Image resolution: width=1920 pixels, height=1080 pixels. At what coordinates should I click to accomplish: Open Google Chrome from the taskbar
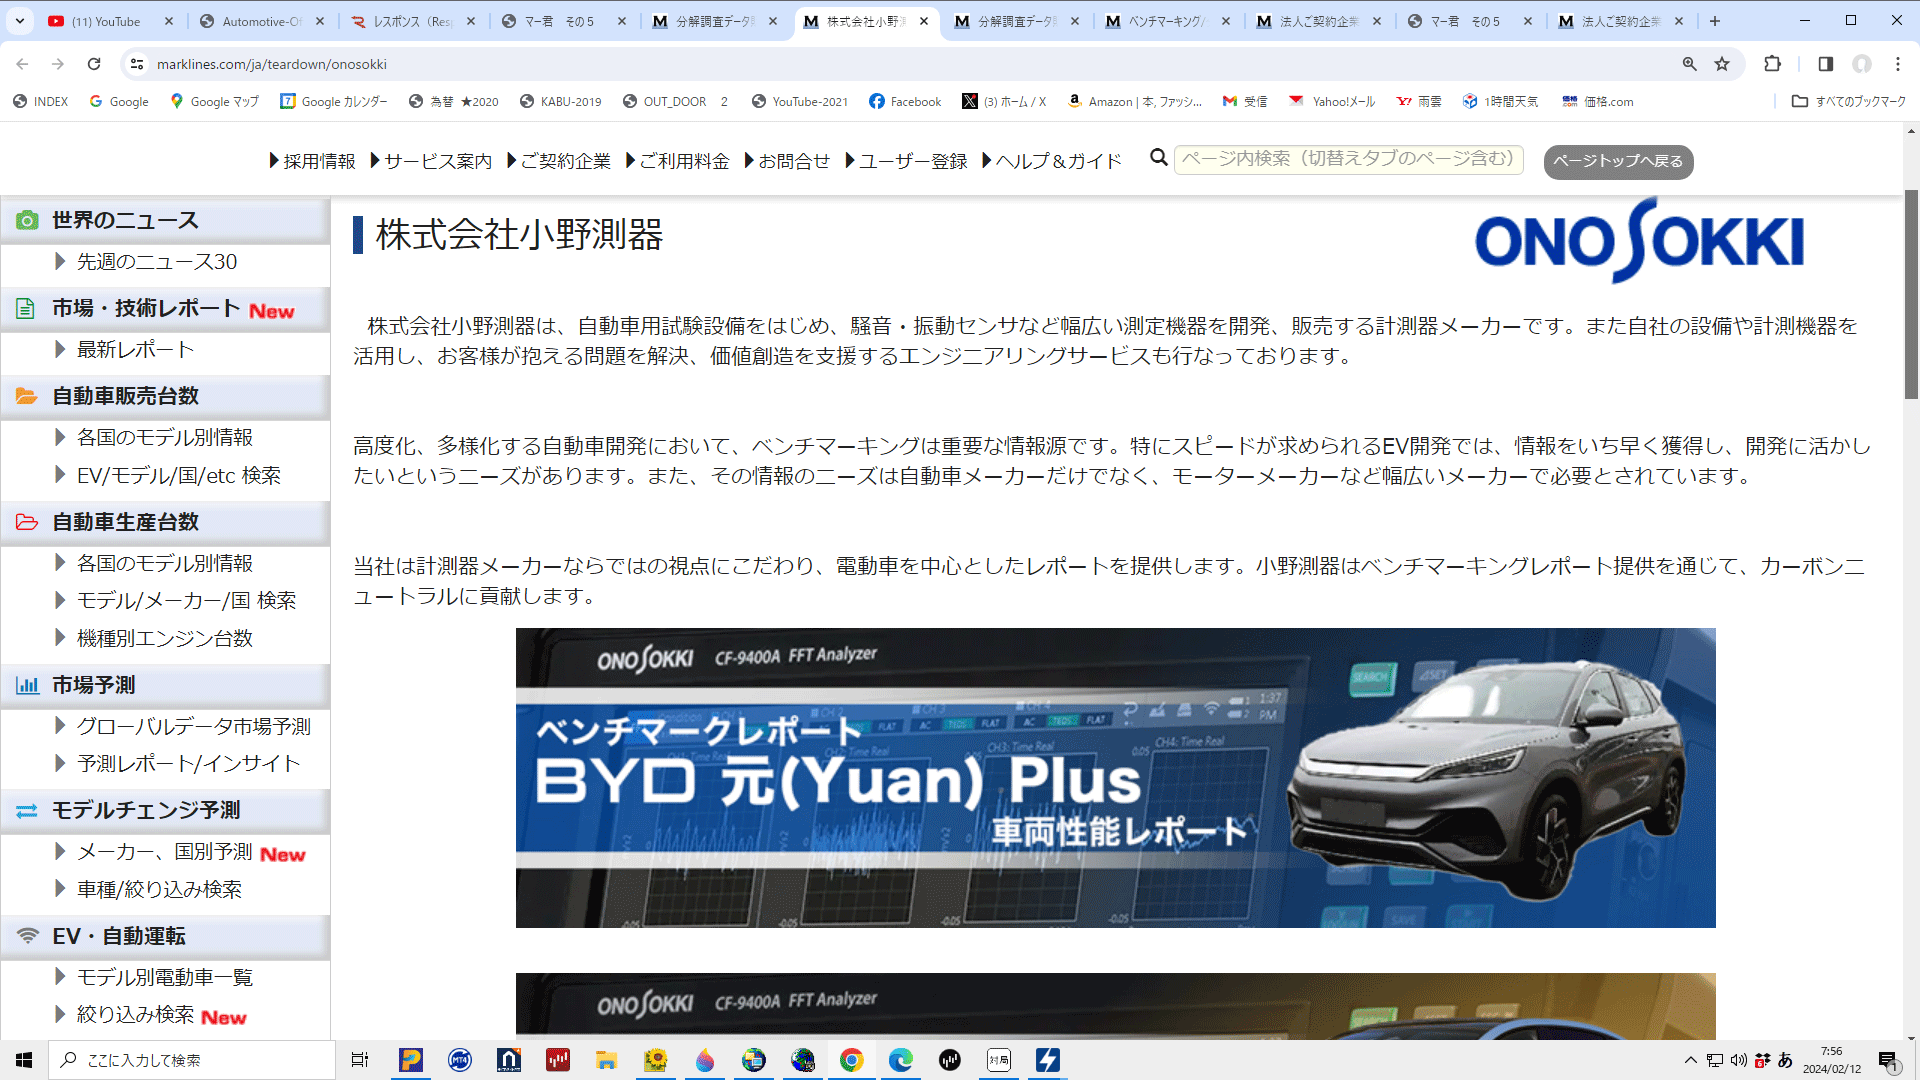pyautogui.click(x=852, y=1060)
